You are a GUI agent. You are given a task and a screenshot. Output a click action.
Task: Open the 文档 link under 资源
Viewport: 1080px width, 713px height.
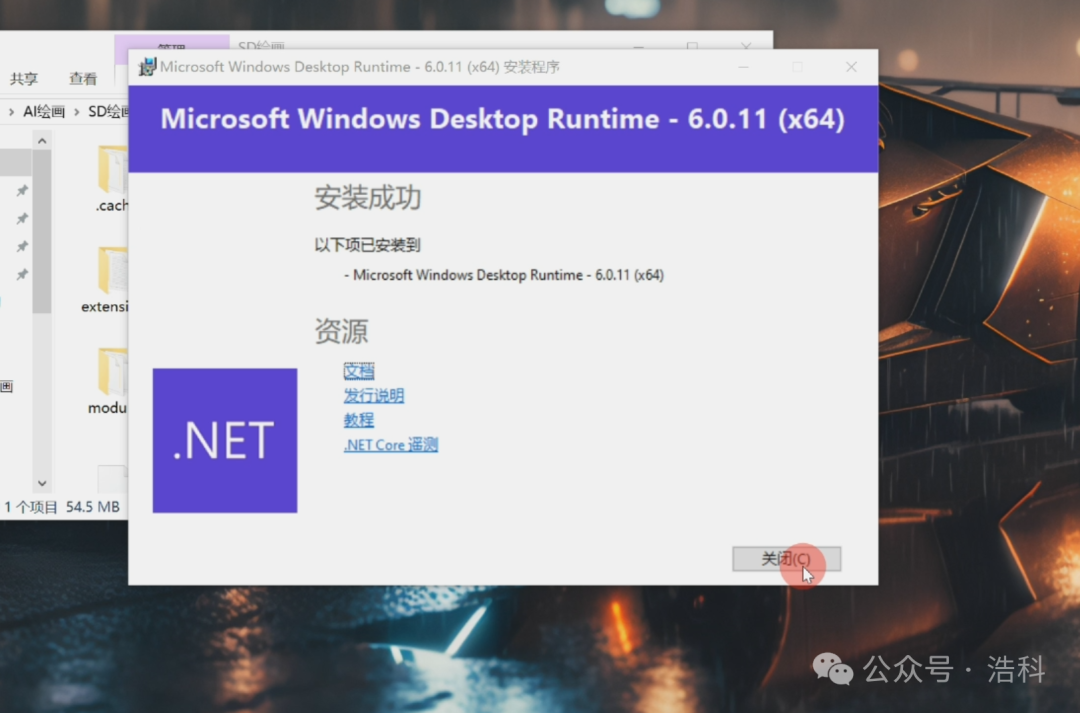(359, 371)
